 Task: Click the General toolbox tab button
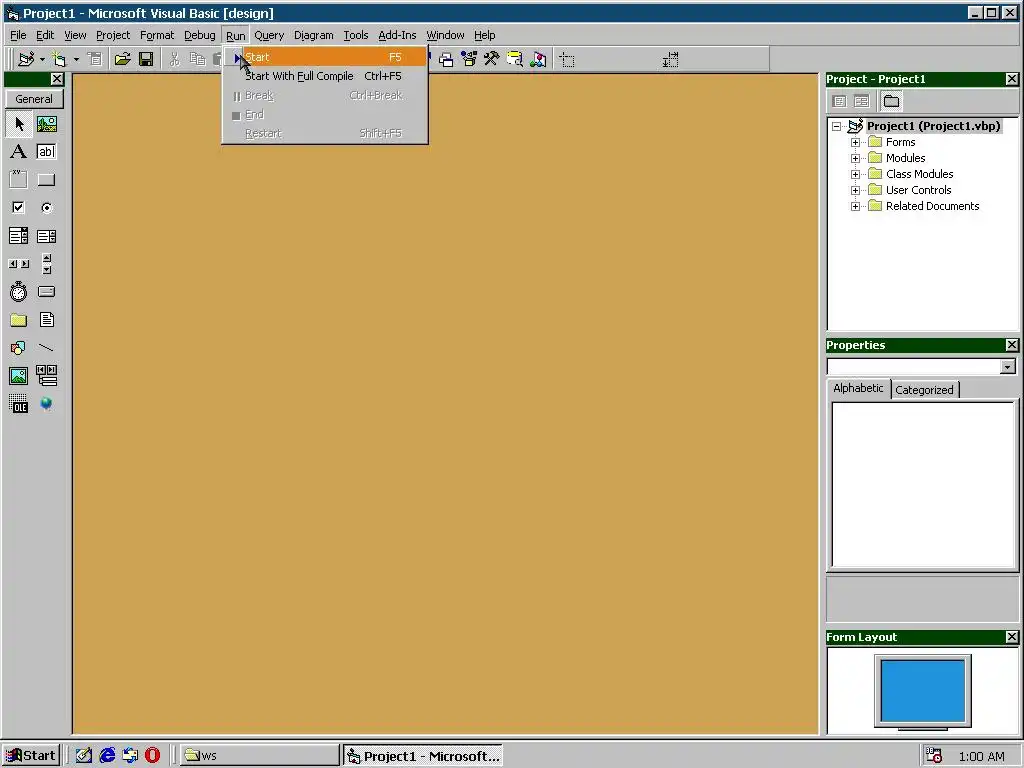[34, 99]
